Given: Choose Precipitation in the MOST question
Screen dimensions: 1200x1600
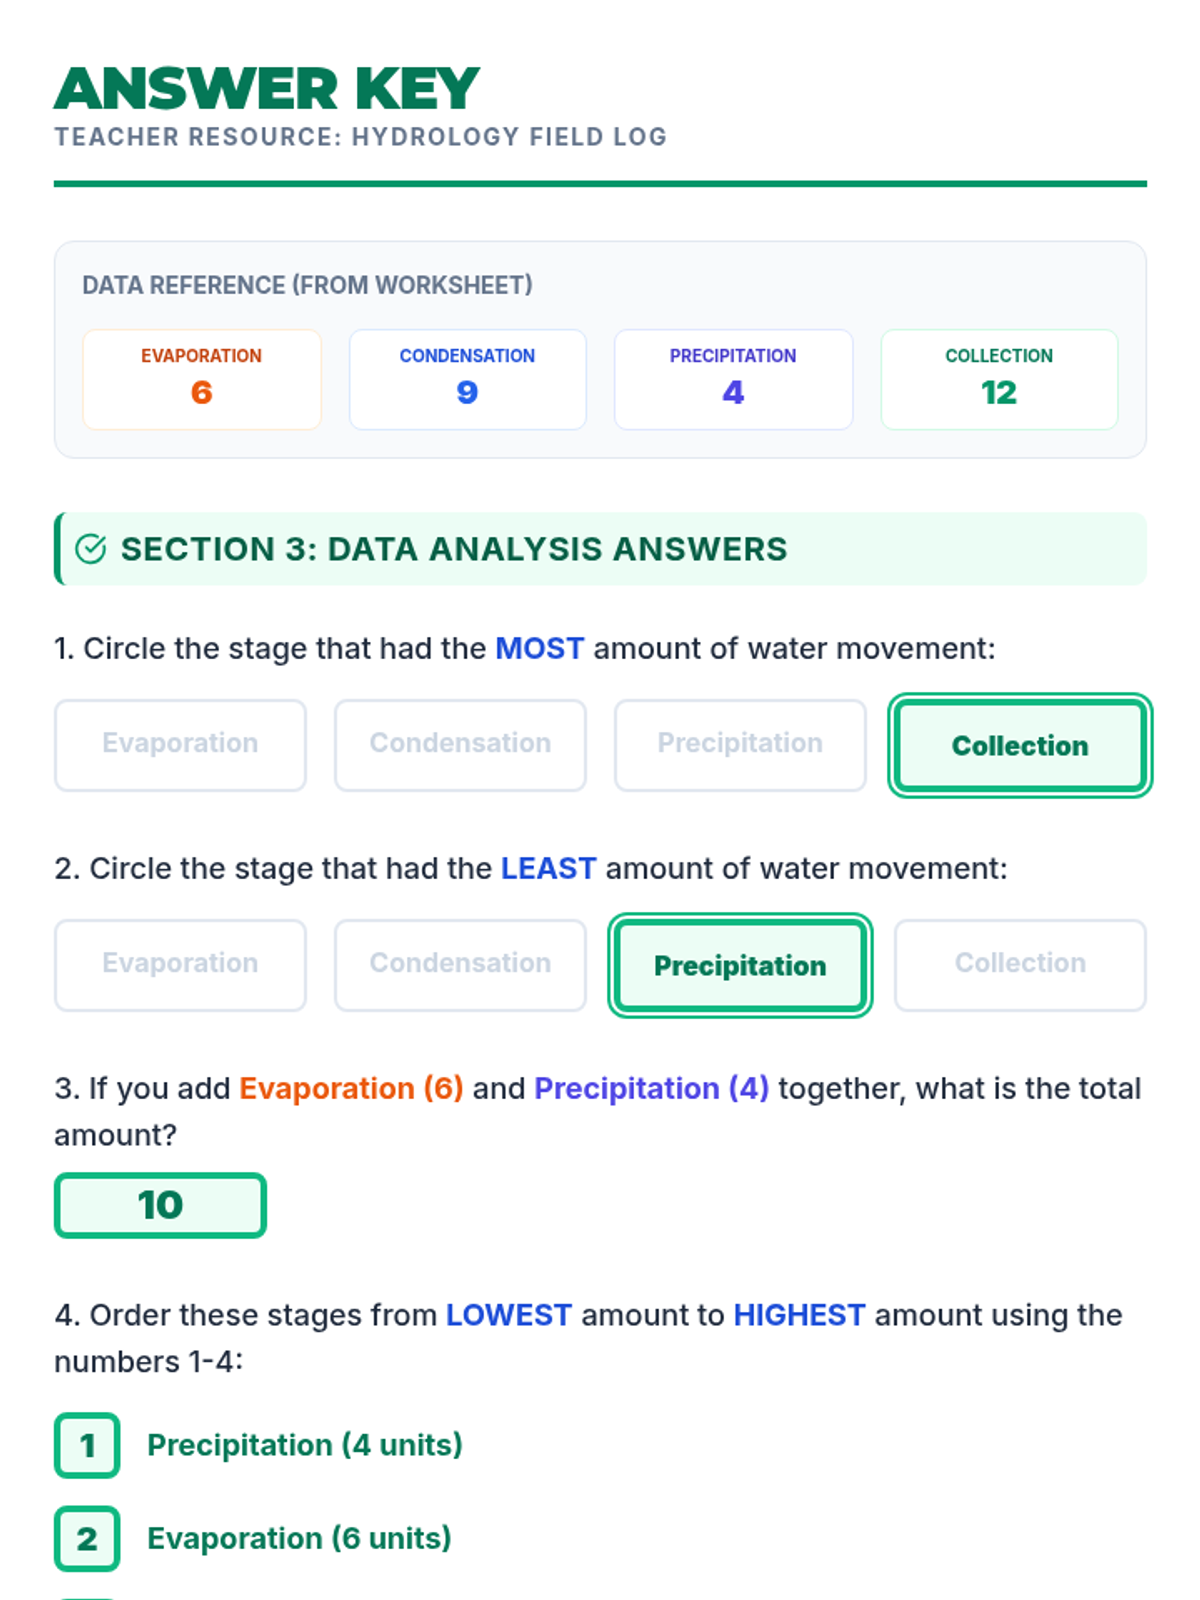Looking at the screenshot, I should [740, 744].
